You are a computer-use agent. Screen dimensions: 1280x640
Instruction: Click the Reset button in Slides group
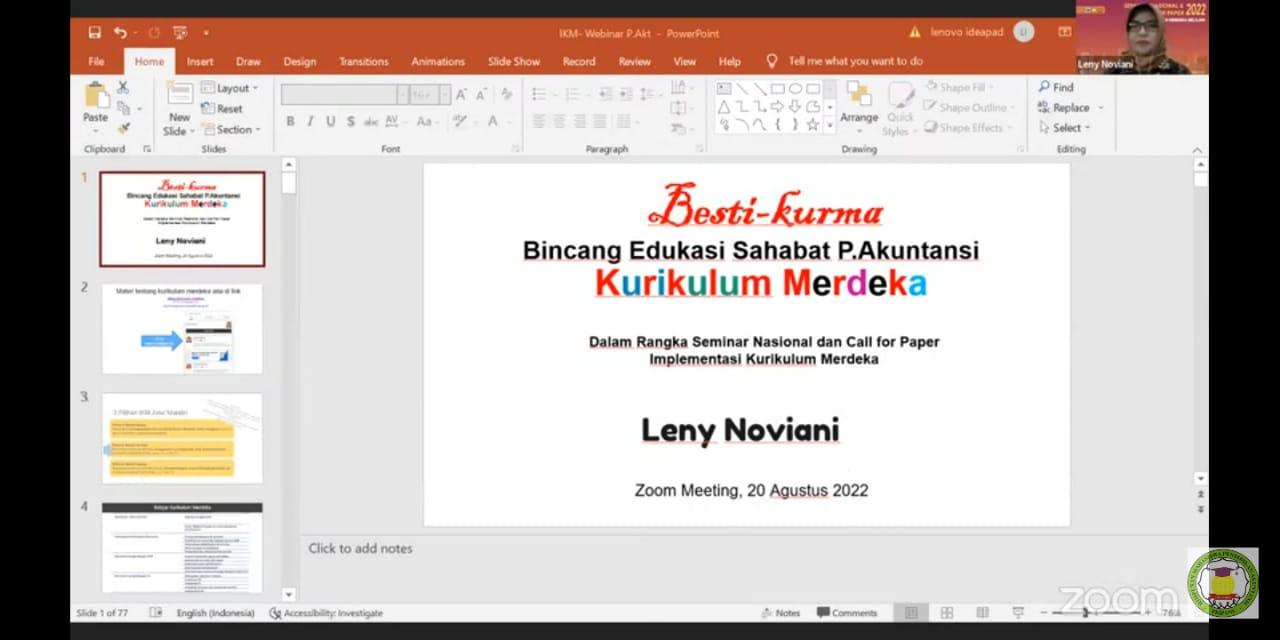pos(222,108)
